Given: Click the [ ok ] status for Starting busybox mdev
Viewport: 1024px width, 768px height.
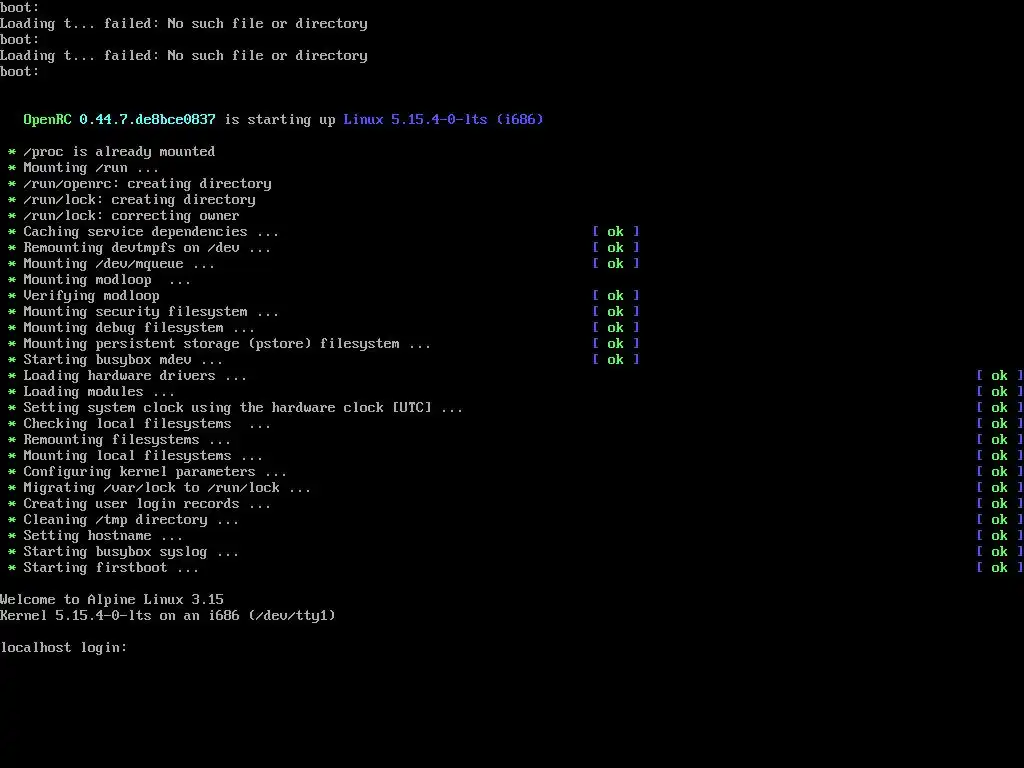Looking at the screenshot, I should point(616,360).
